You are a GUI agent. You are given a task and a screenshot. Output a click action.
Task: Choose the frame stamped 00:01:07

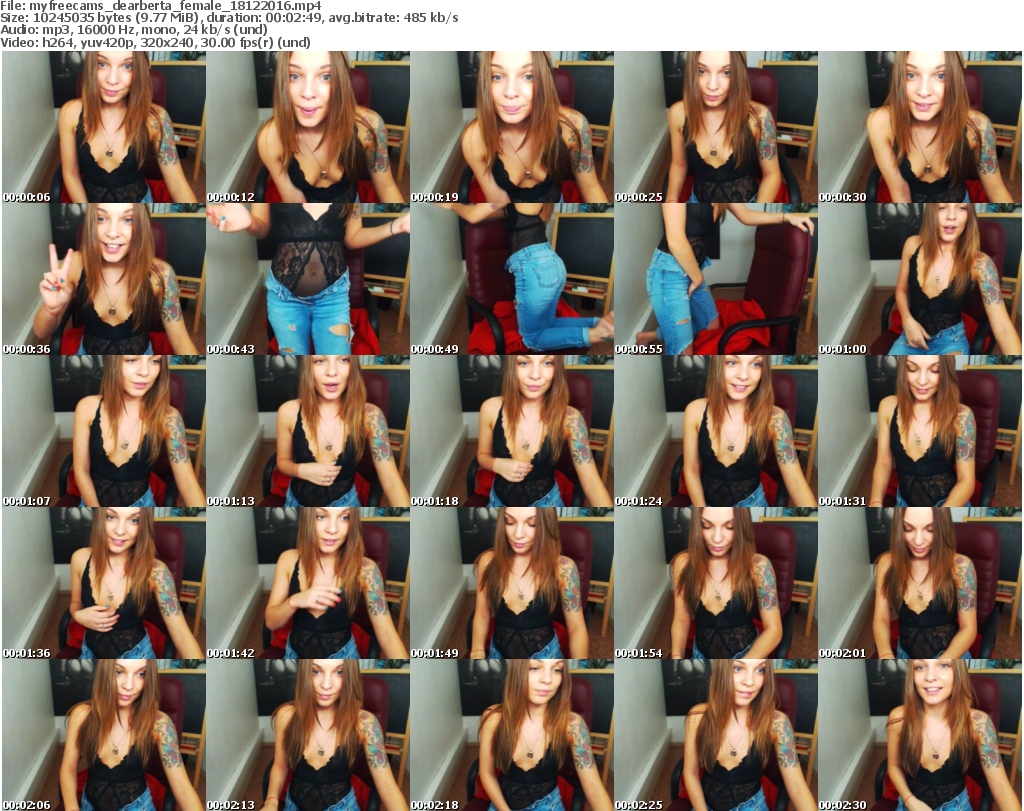(104, 431)
